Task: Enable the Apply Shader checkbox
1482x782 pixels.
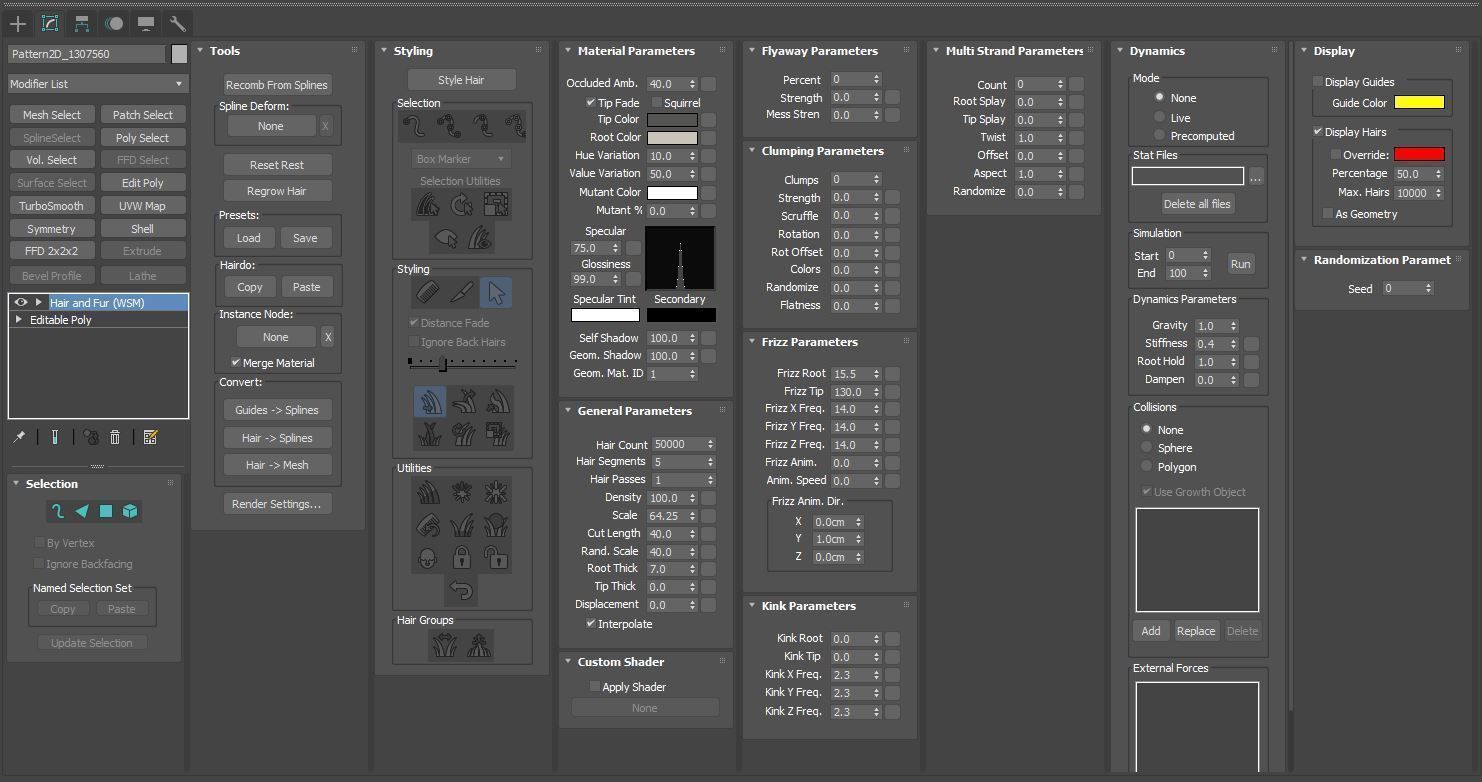Action: (595, 687)
